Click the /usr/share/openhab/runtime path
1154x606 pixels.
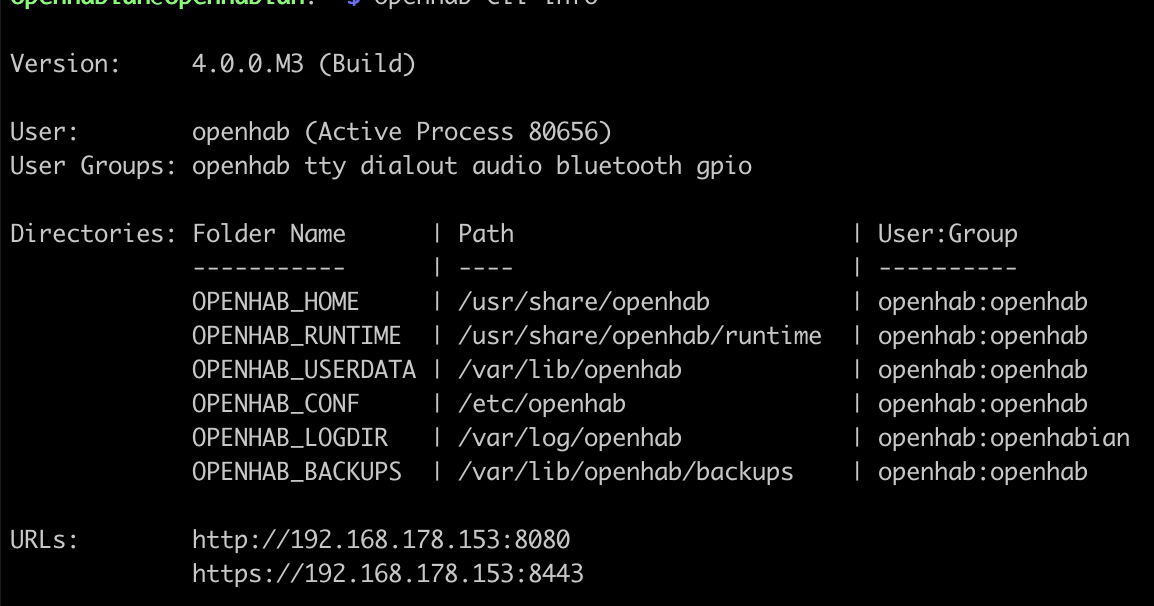(639, 336)
